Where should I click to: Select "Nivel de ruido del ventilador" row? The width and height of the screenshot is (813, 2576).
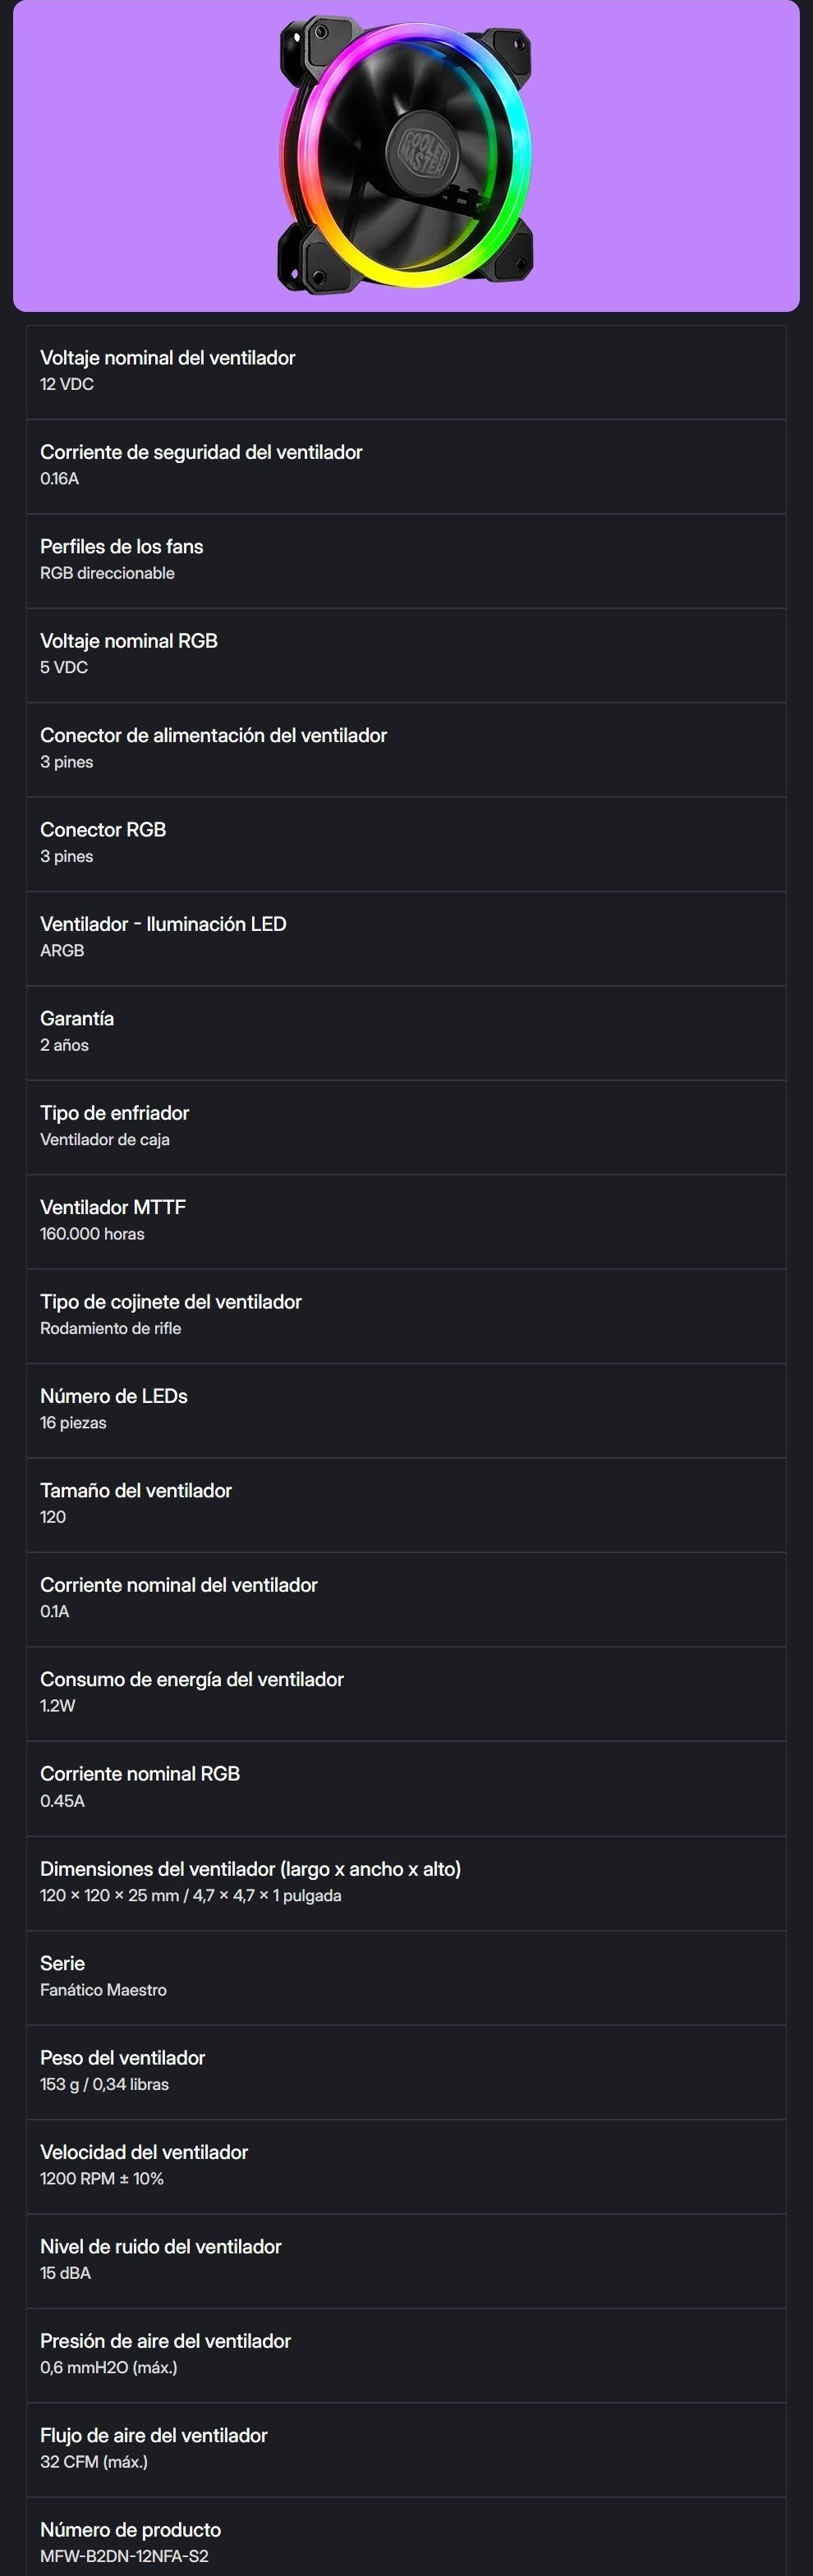point(406,2260)
